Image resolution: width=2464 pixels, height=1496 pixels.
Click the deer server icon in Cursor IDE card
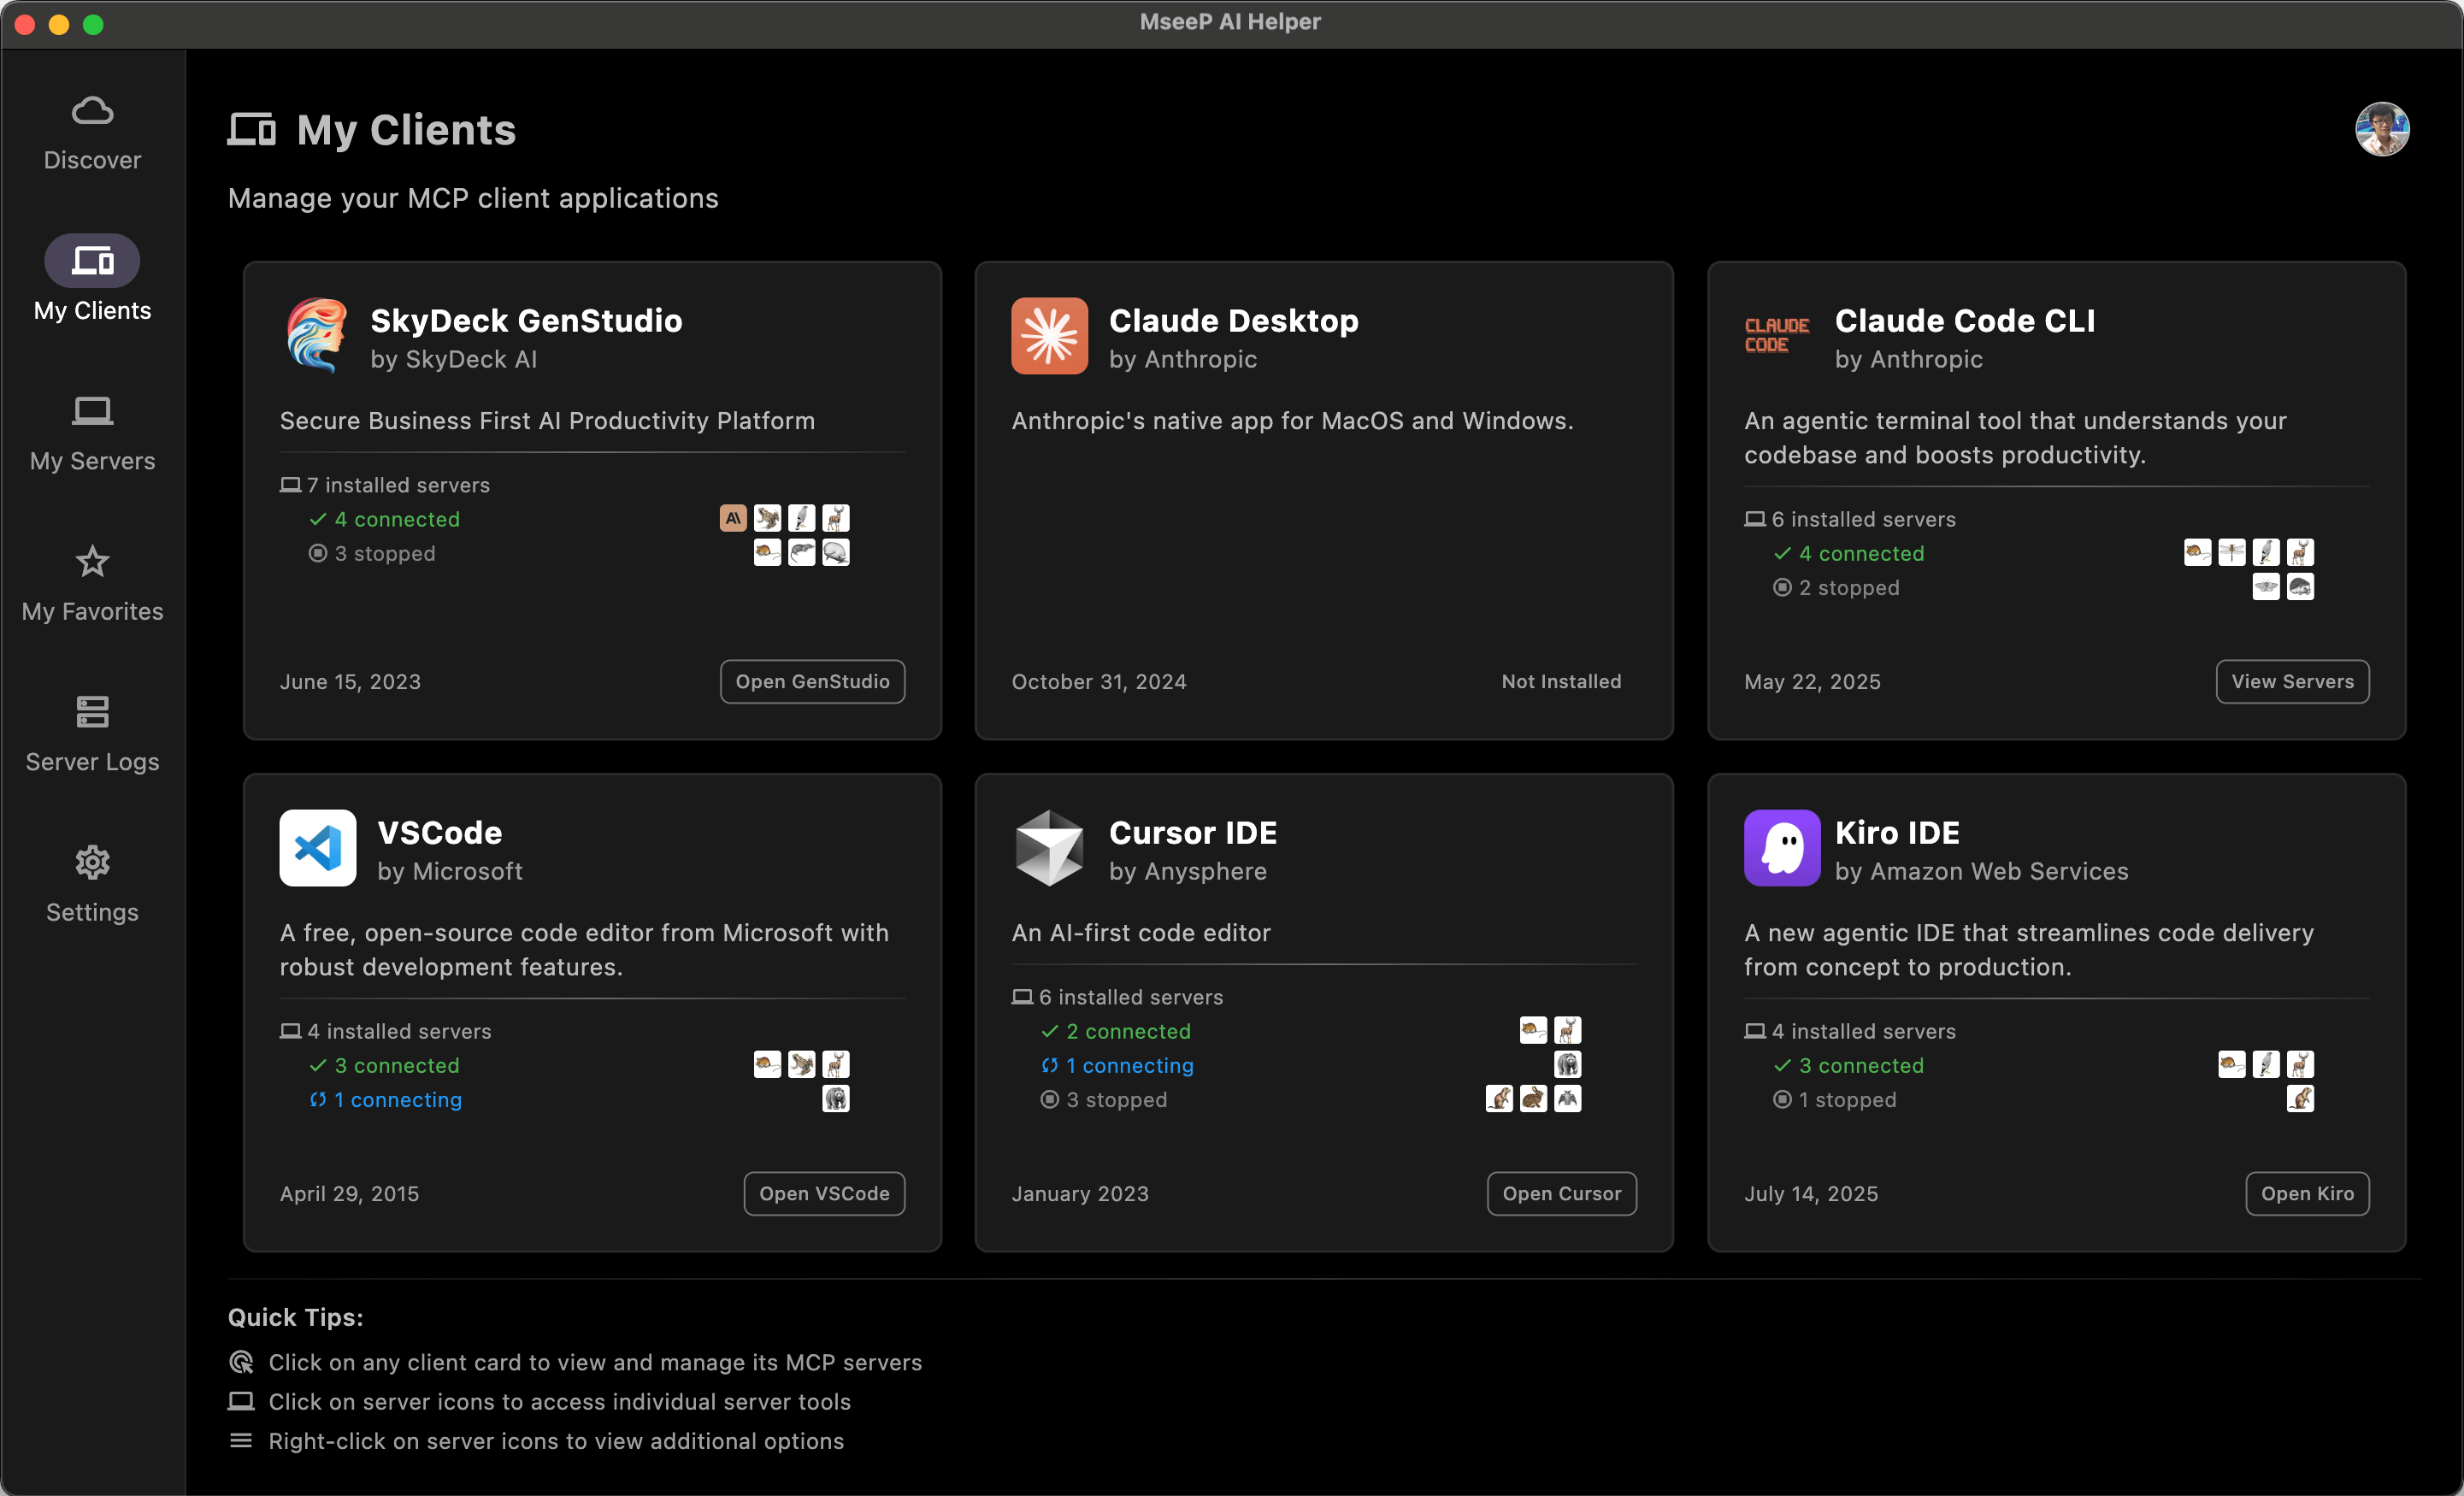[1567, 1030]
